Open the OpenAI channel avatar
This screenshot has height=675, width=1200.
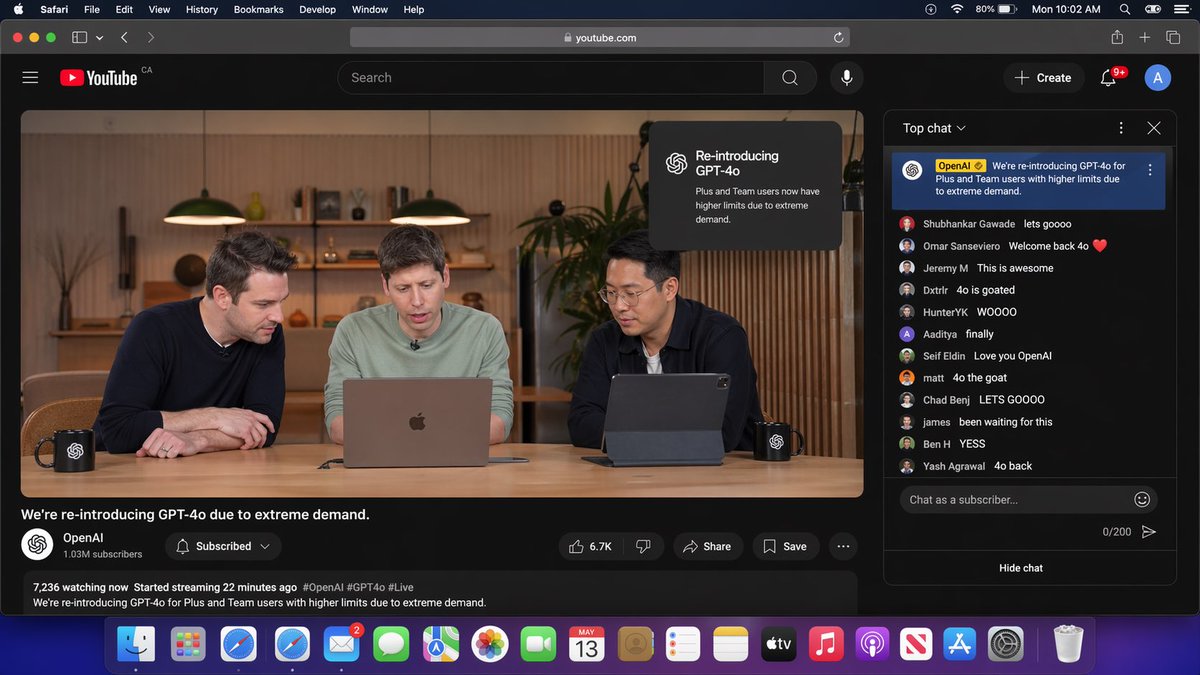click(38, 544)
